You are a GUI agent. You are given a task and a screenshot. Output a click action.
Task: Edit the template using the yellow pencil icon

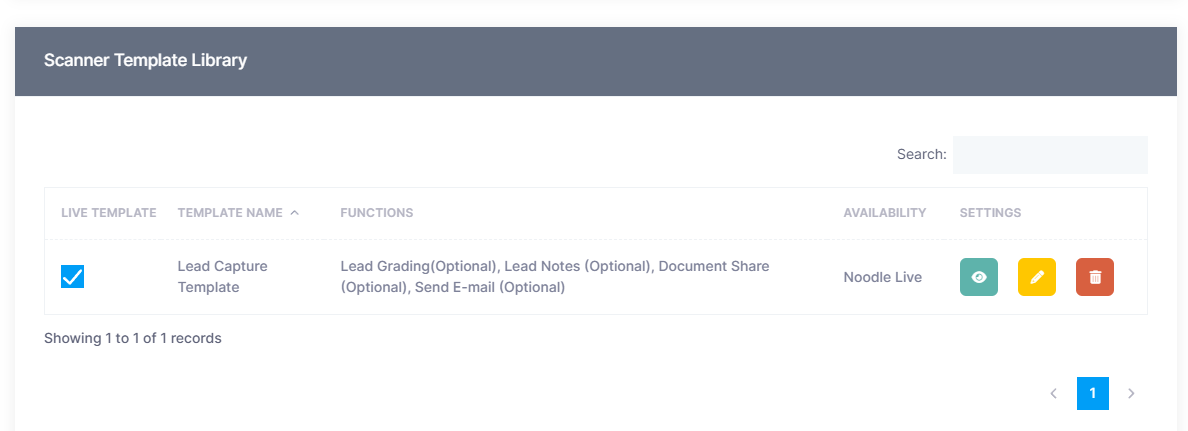point(1036,277)
